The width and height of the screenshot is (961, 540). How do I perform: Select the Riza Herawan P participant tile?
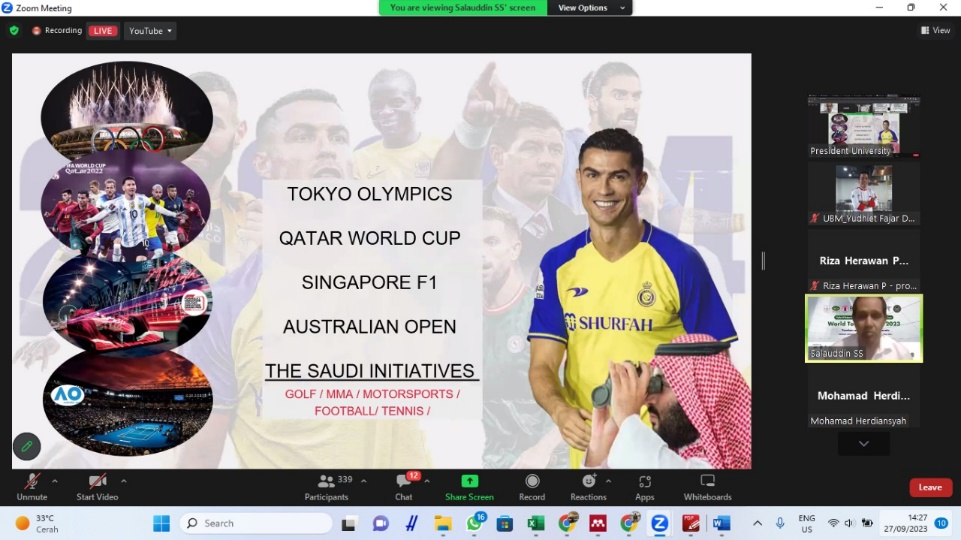click(x=864, y=262)
